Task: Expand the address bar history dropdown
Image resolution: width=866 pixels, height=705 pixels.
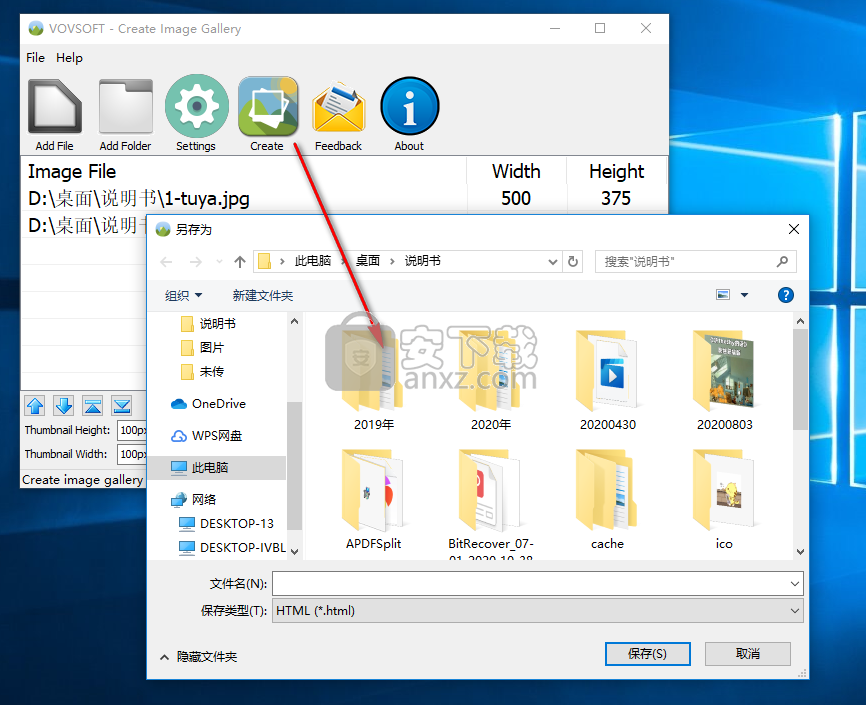Action: (552, 261)
